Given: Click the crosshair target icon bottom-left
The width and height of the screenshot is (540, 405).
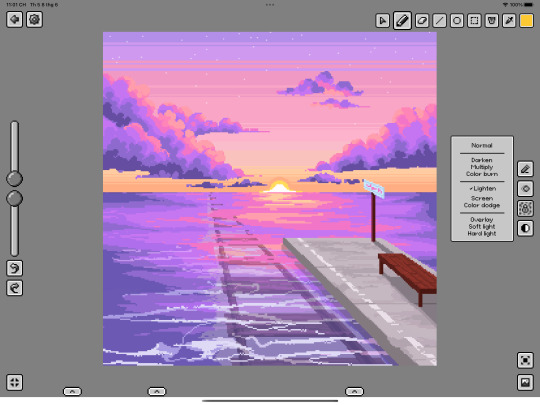Looking at the screenshot, I should (x=14, y=382).
